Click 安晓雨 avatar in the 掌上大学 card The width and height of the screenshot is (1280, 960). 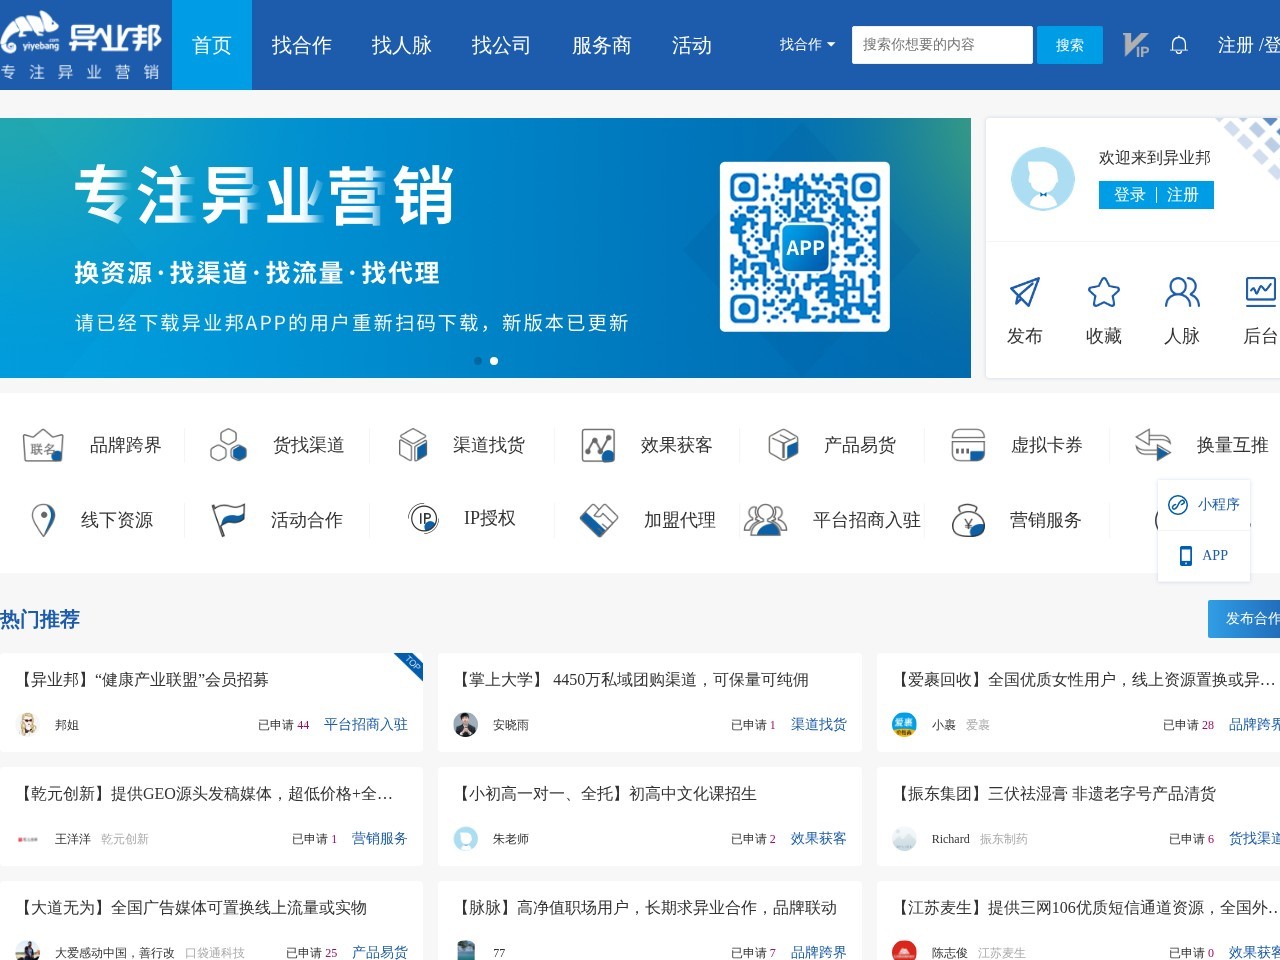[x=466, y=725]
